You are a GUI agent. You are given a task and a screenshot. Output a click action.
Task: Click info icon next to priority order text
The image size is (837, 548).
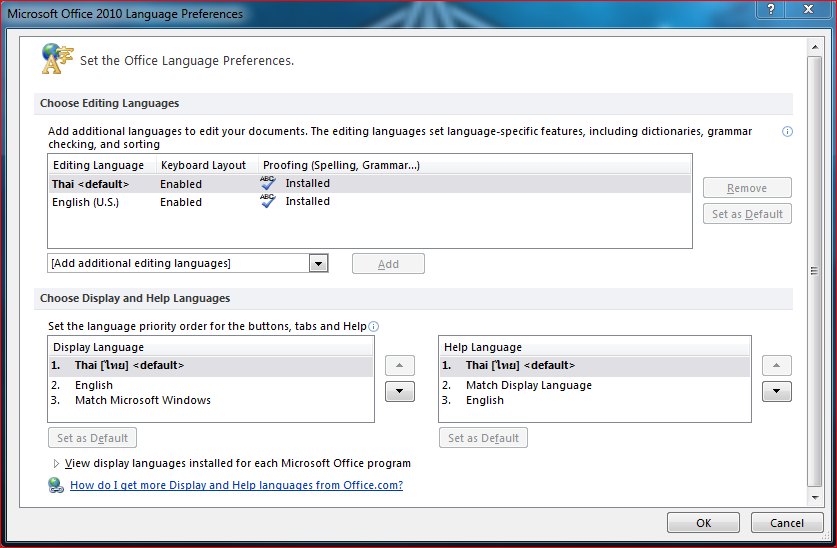pos(374,327)
